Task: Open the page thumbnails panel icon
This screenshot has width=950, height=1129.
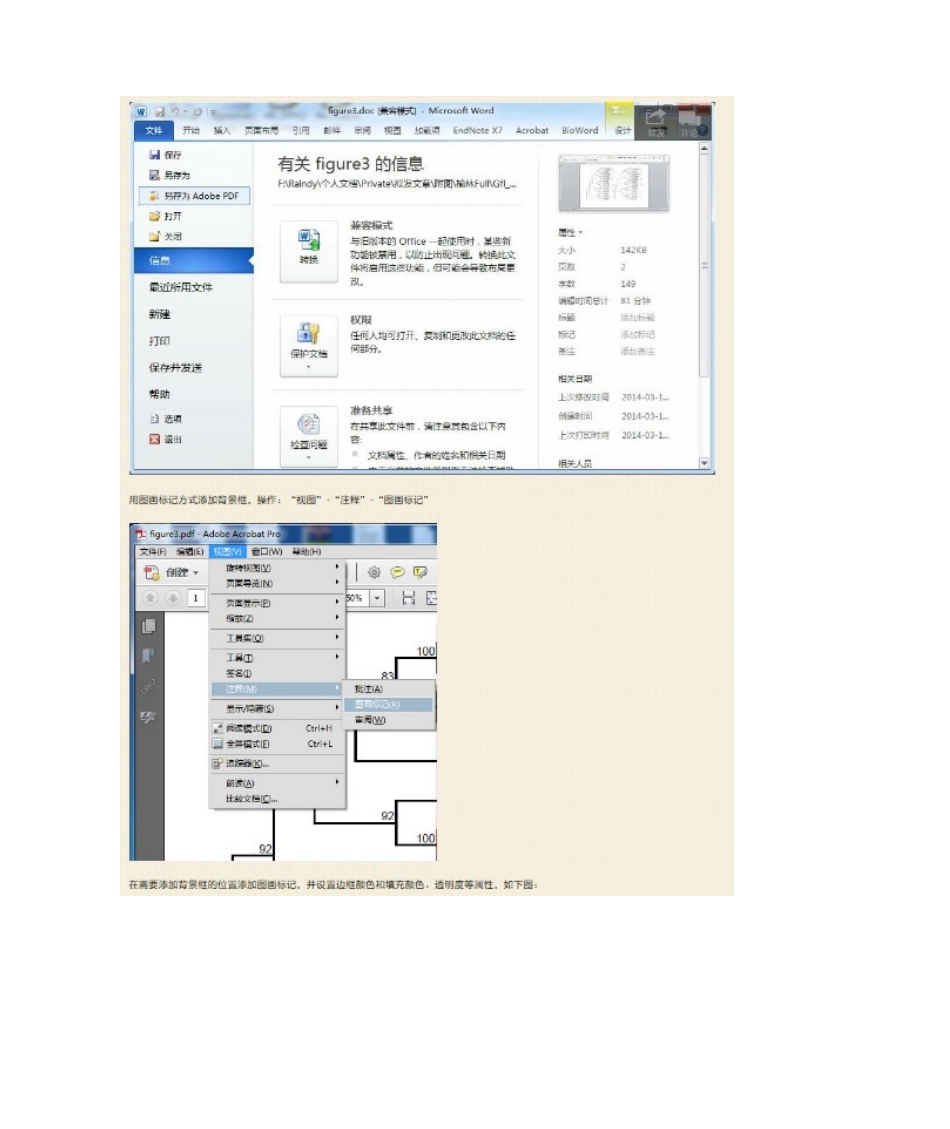Action: pyautogui.click(x=148, y=626)
